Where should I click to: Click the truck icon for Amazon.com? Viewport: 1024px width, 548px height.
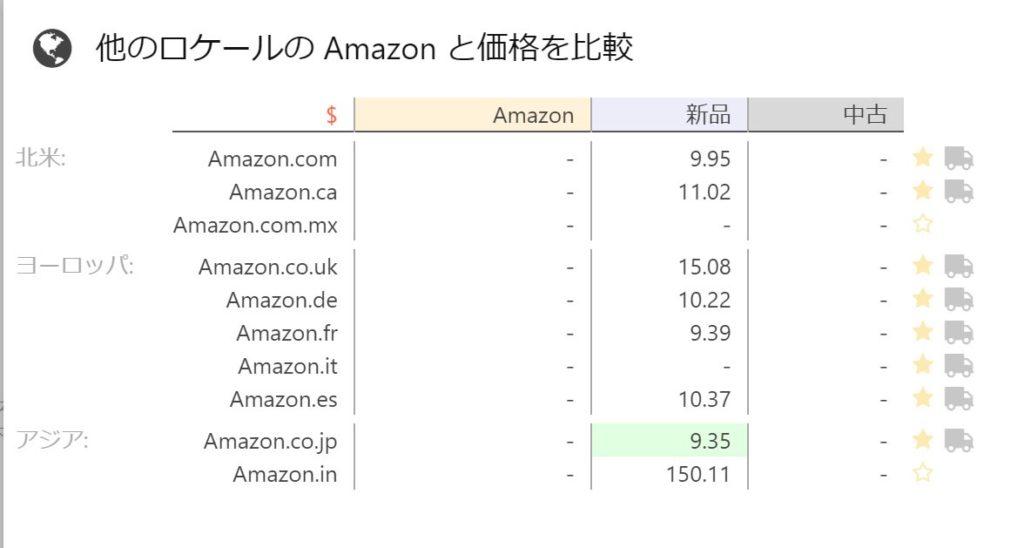point(959,158)
